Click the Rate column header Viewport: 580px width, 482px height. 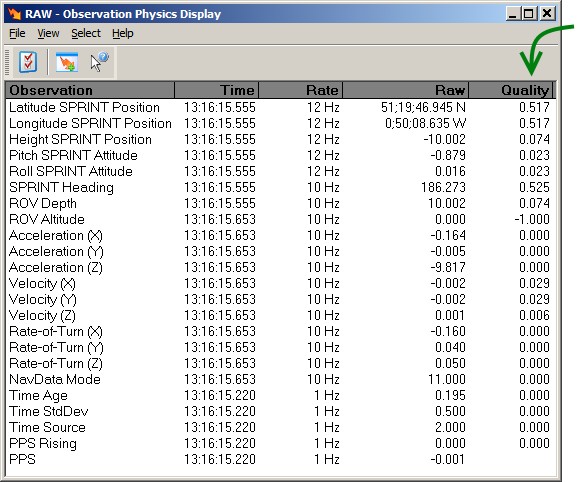tap(300, 90)
